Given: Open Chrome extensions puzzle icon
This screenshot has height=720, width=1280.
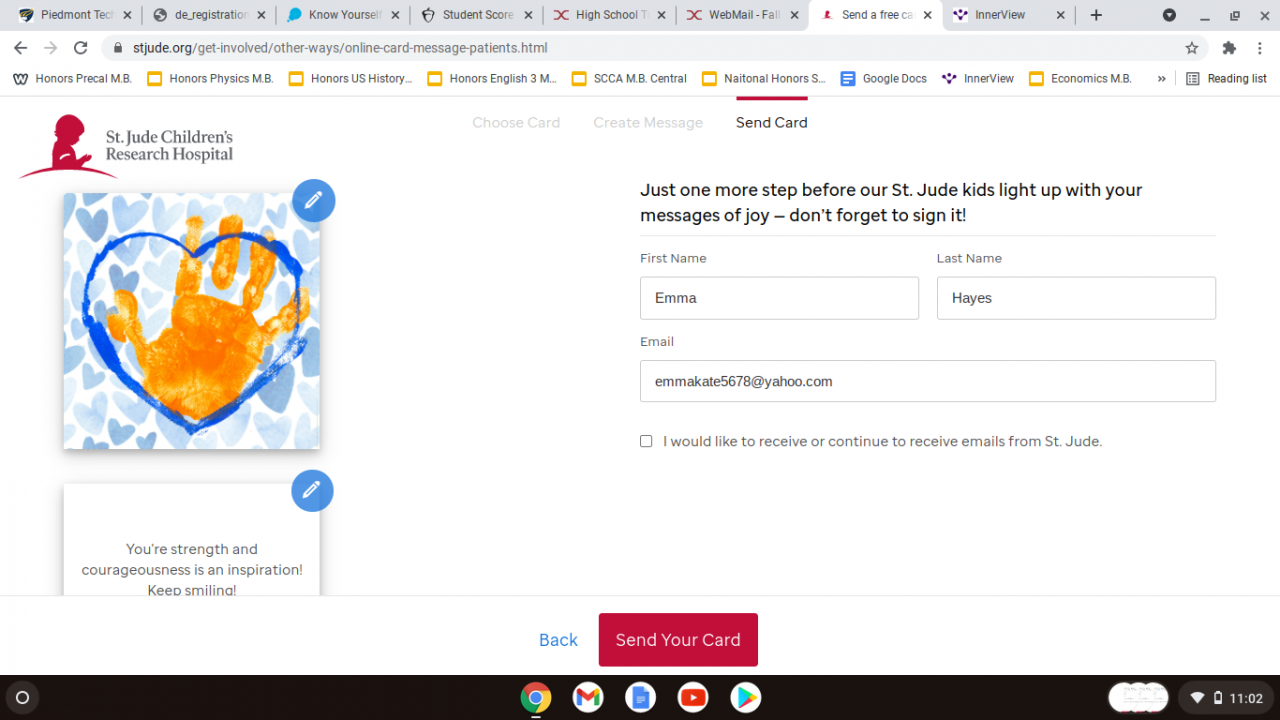Looking at the screenshot, I should (x=1229, y=48).
